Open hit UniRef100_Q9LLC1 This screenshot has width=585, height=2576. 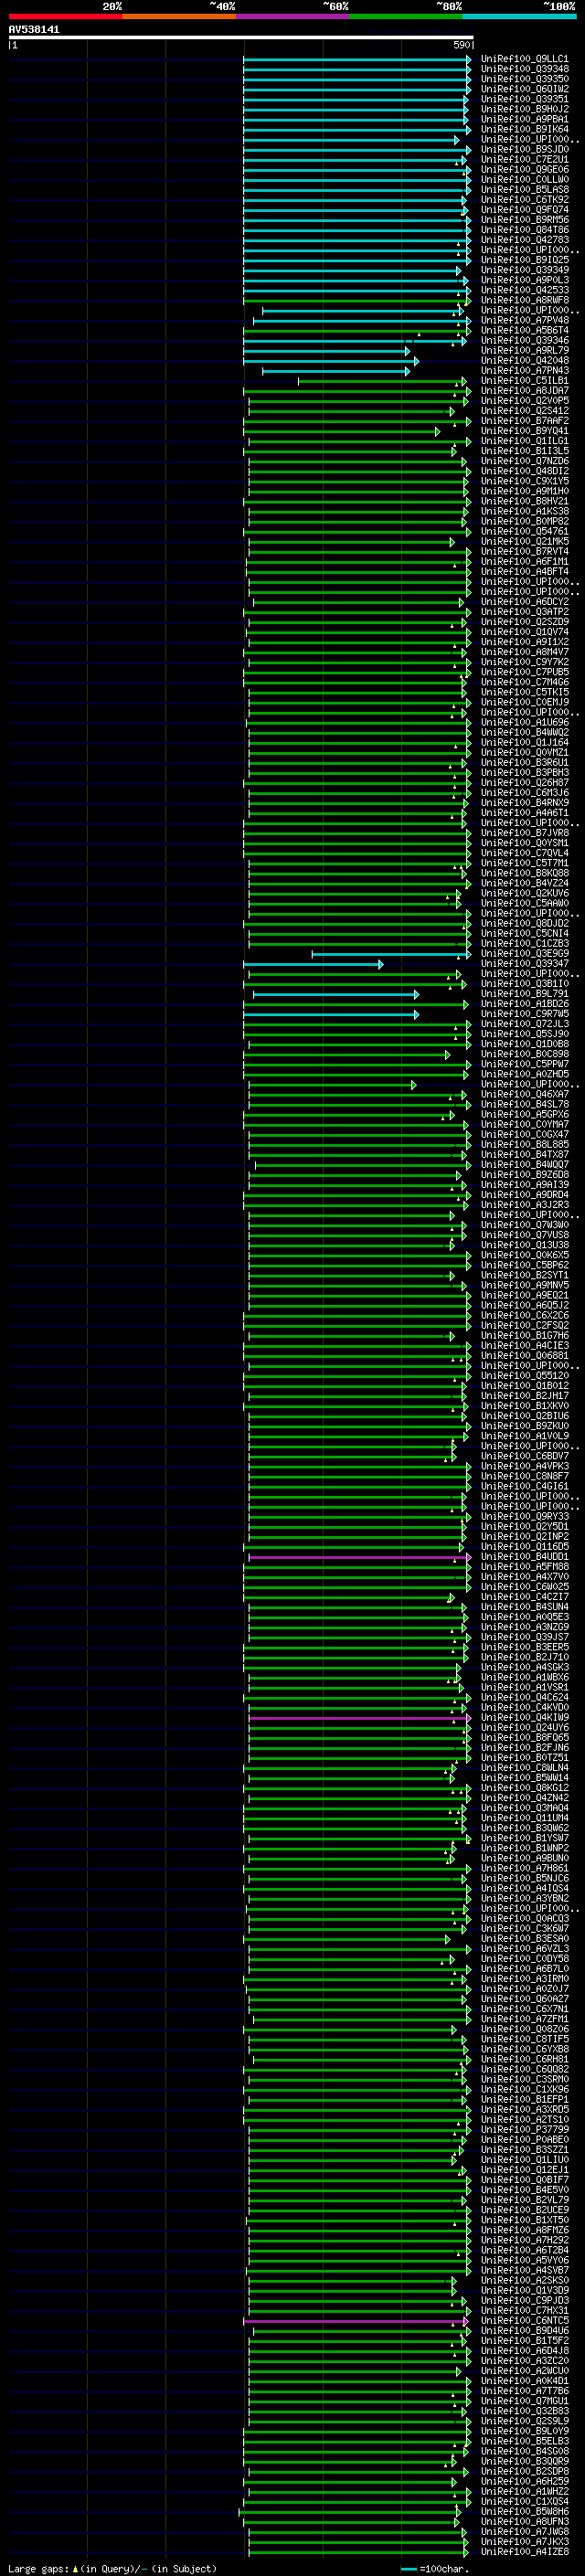click(524, 59)
